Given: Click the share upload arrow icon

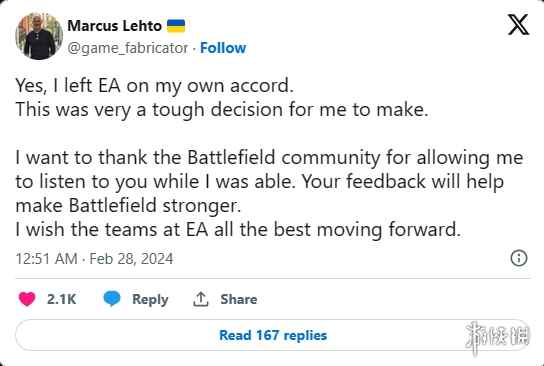Looking at the screenshot, I should 201,299.
